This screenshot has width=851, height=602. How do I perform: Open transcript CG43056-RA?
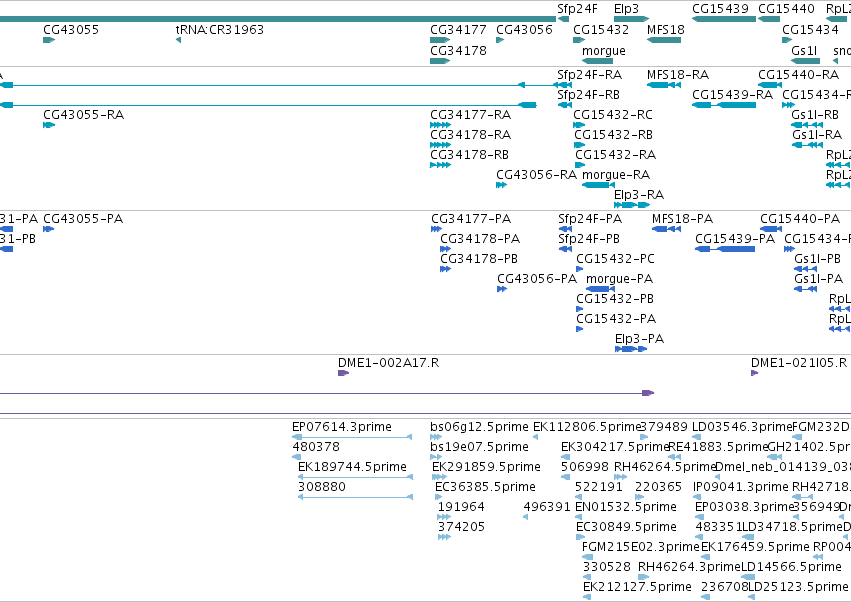(536, 175)
